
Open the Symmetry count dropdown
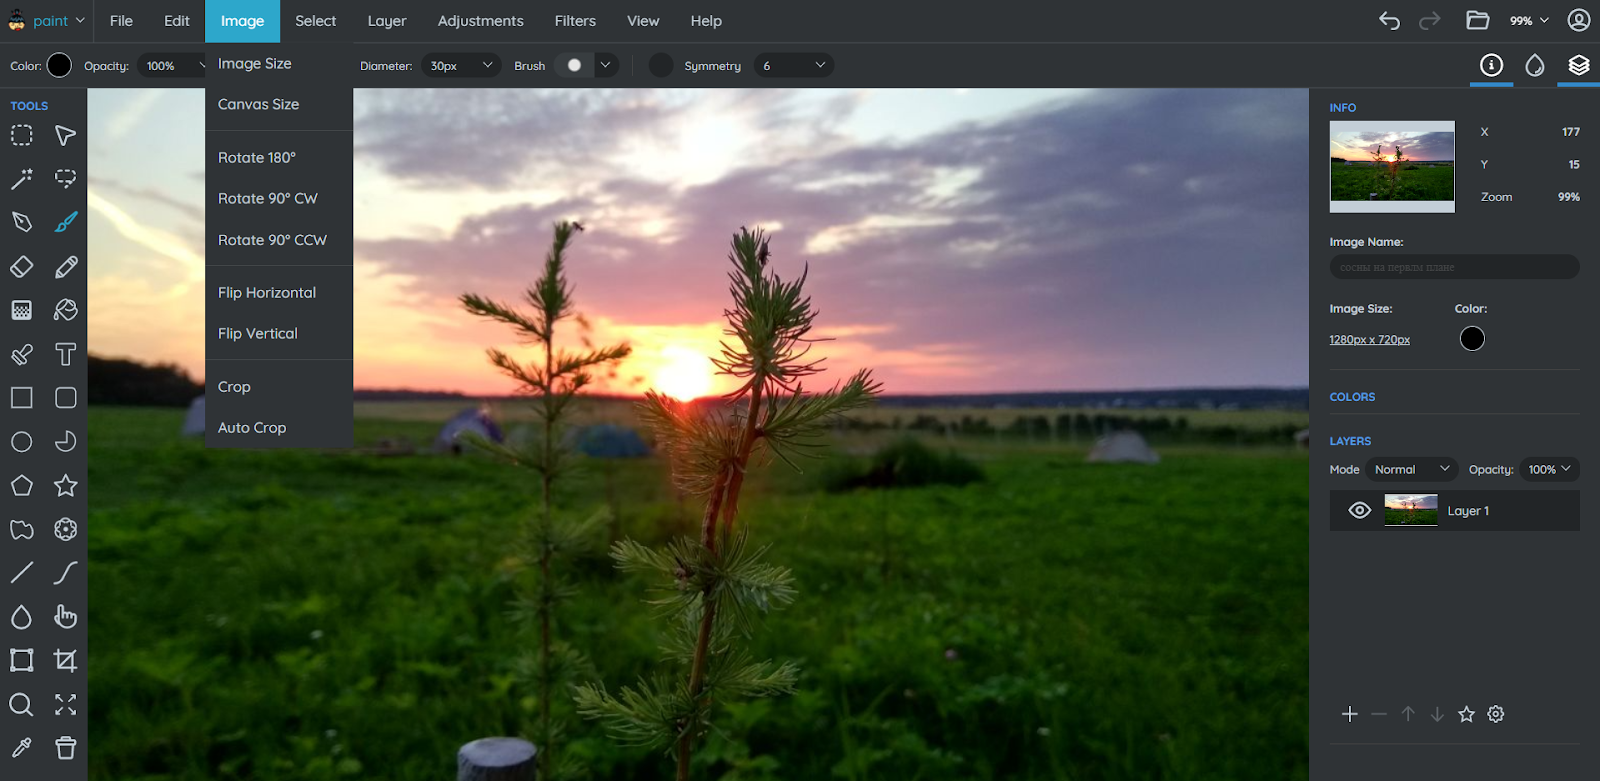[x=794, y=65]
